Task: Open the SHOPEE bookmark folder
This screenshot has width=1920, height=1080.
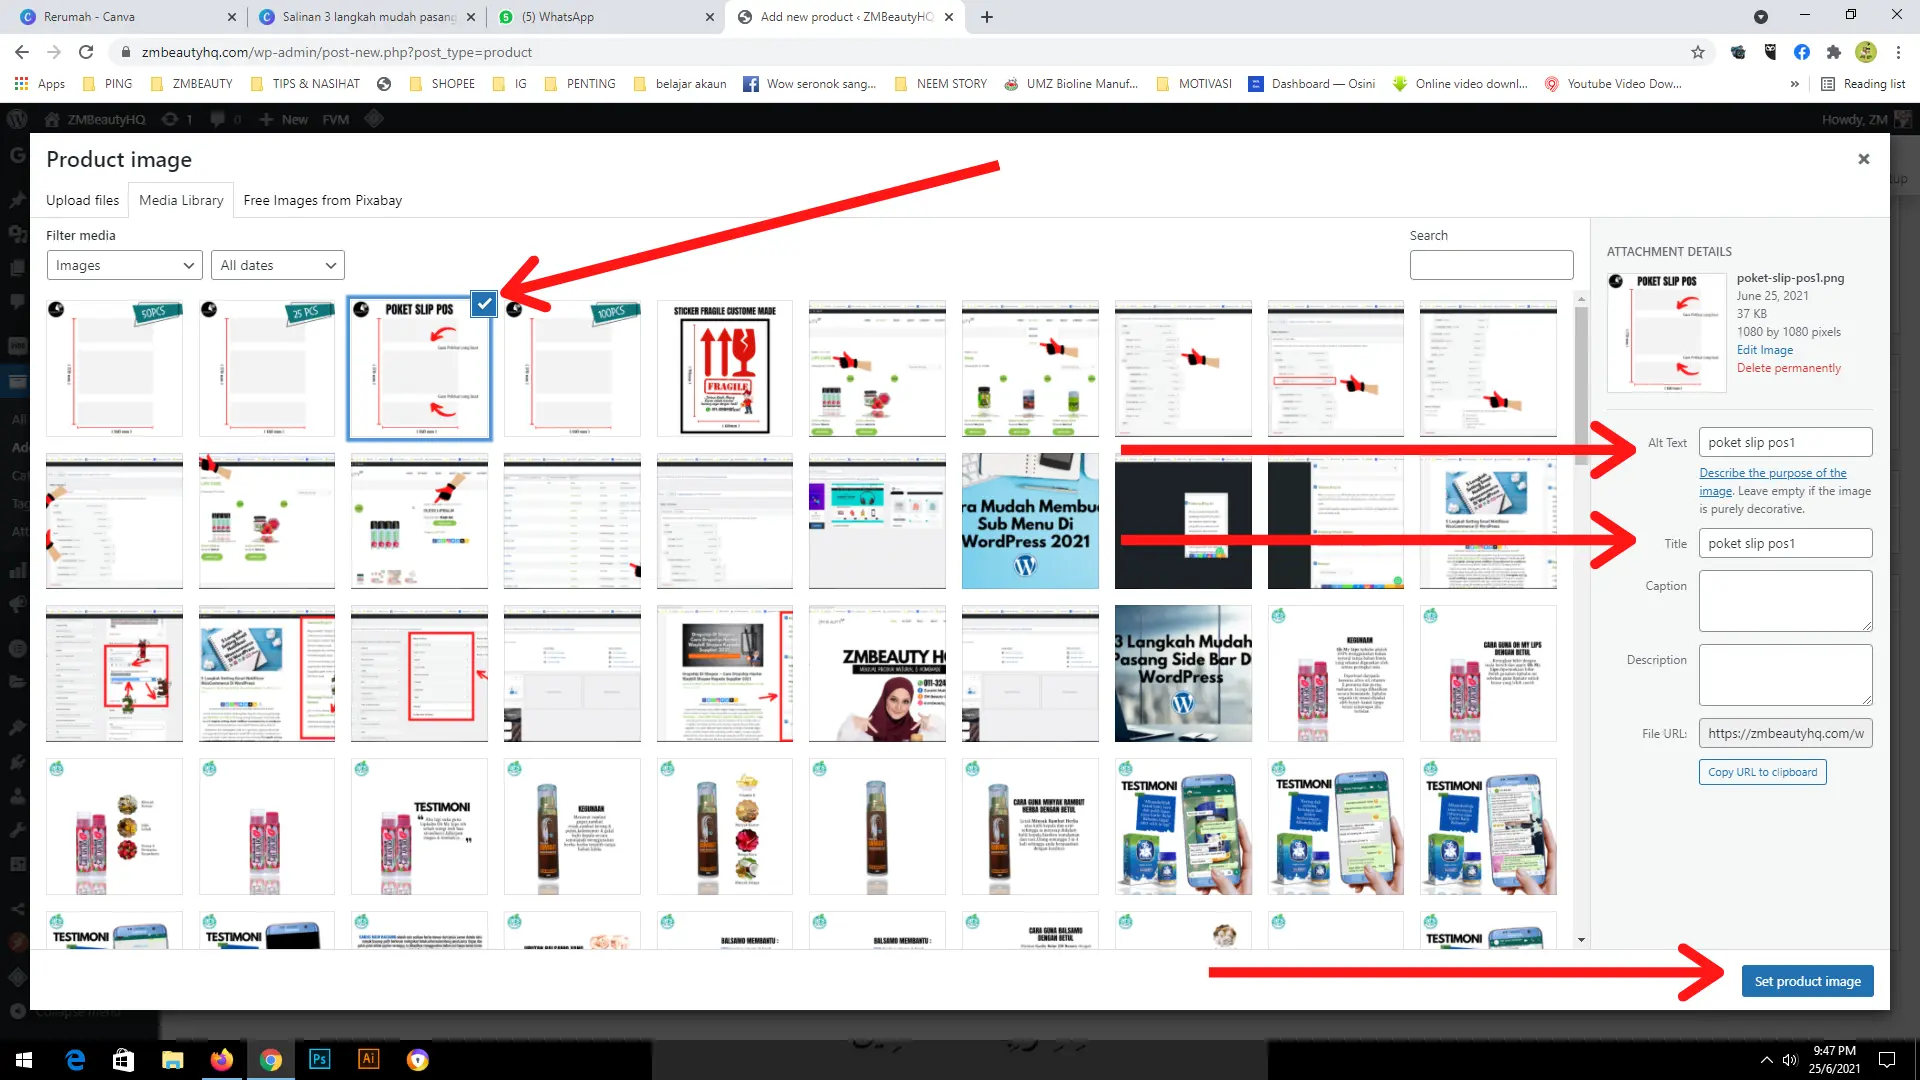Action: click(442, 84)
